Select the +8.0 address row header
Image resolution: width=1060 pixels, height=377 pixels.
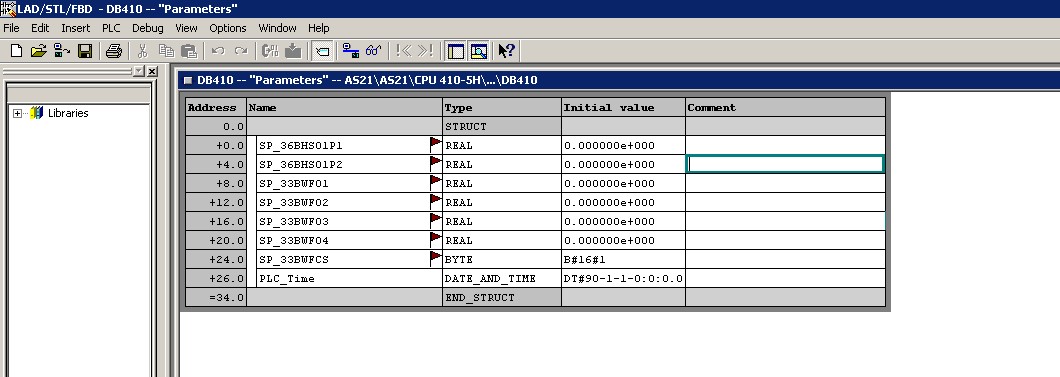(x=216, y=183)
